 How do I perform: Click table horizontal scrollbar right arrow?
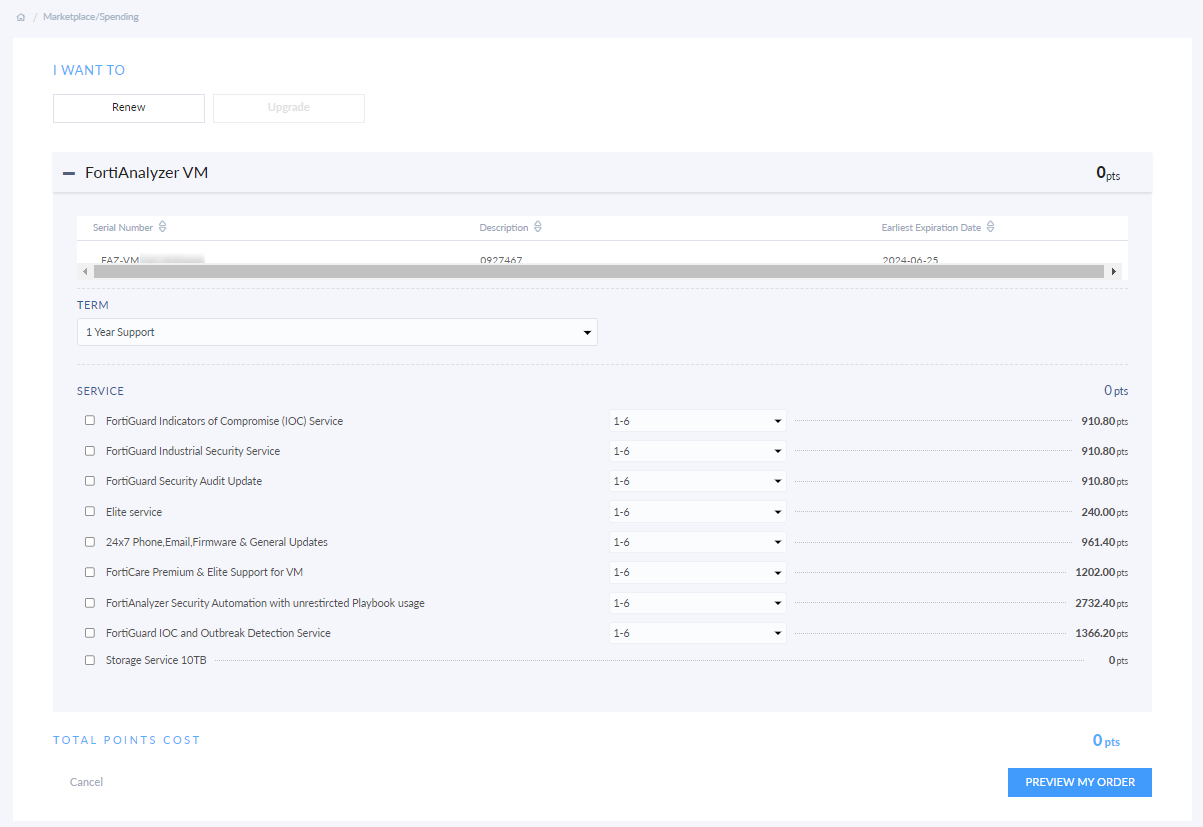1114,271
